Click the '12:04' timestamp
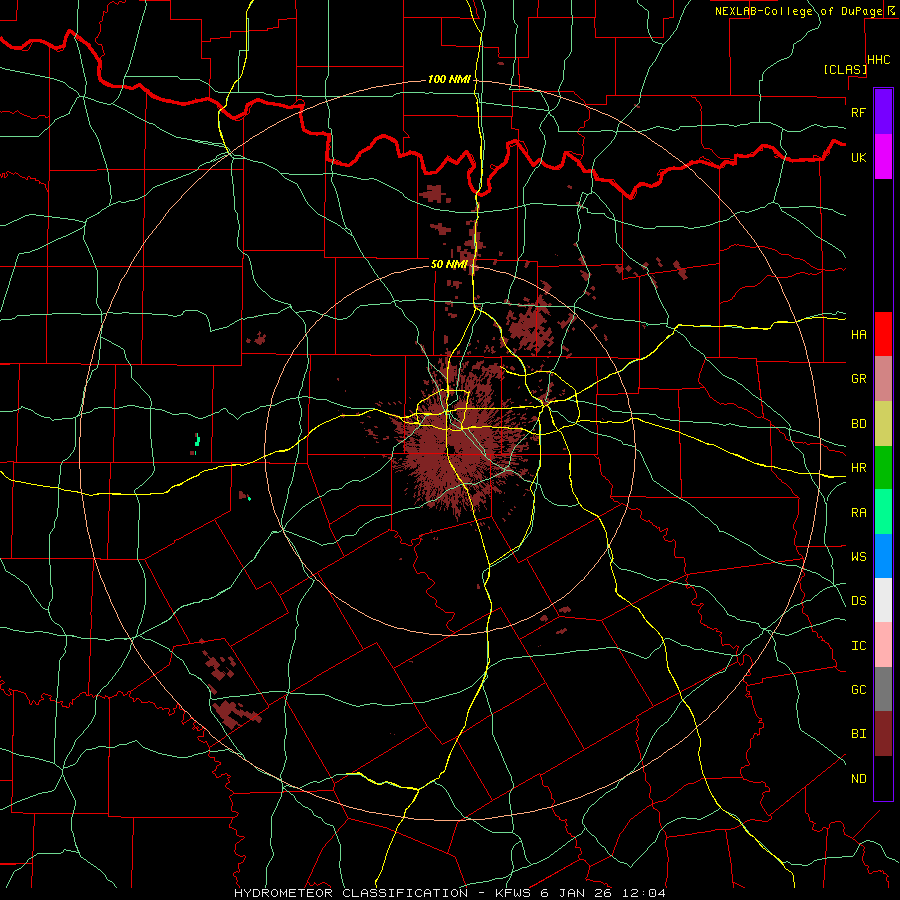 pos(645,893)
